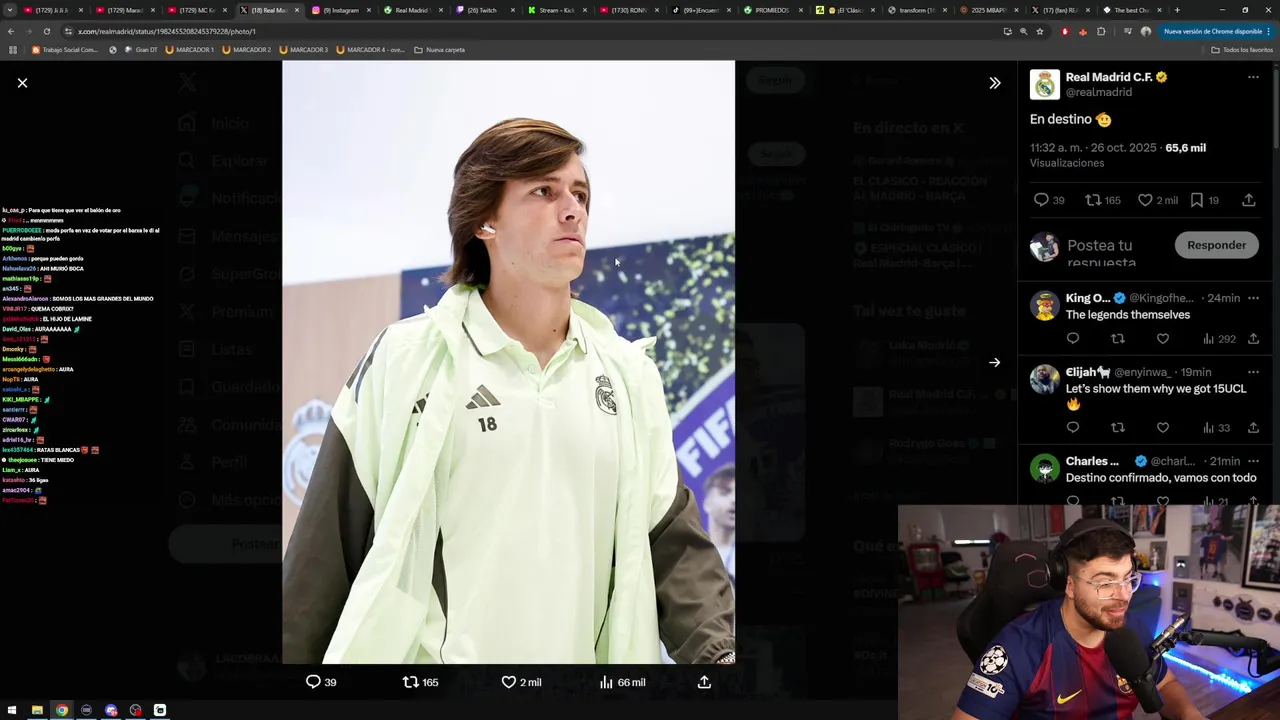Screen dimensions: 1280x720
Task: Share the sidebar post via upload icon
Action: click(x=1248, y=200)
